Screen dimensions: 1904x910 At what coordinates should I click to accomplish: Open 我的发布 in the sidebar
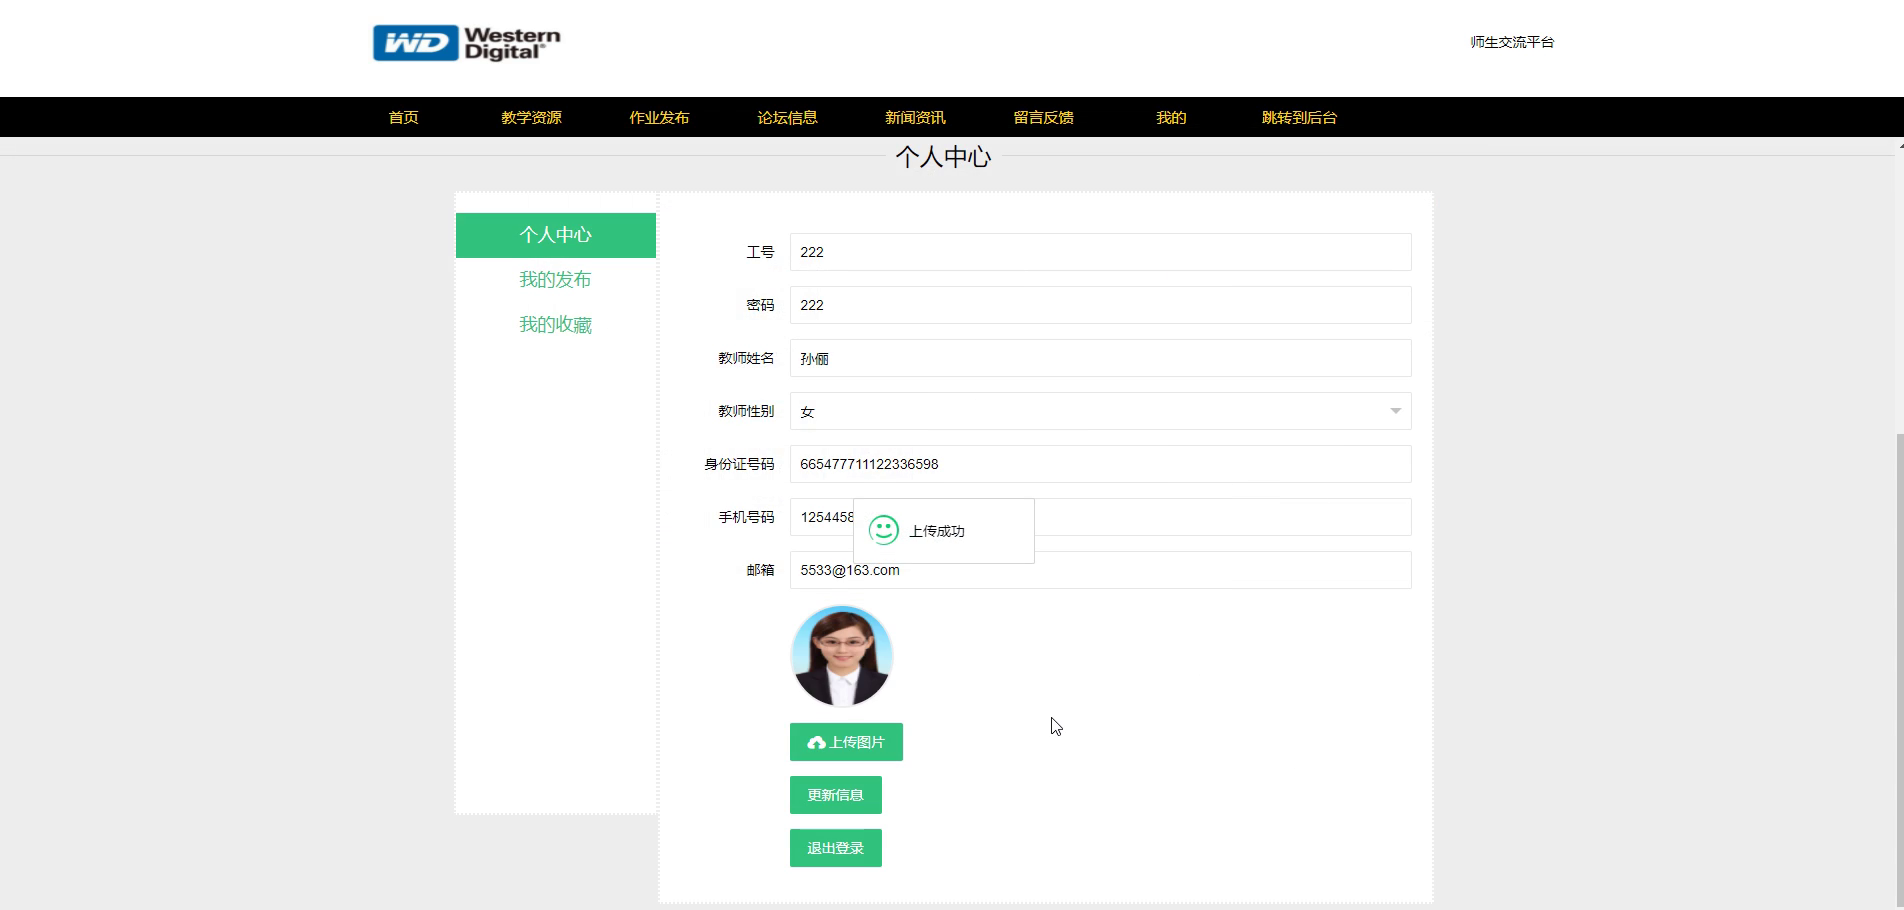click(556, 280)
